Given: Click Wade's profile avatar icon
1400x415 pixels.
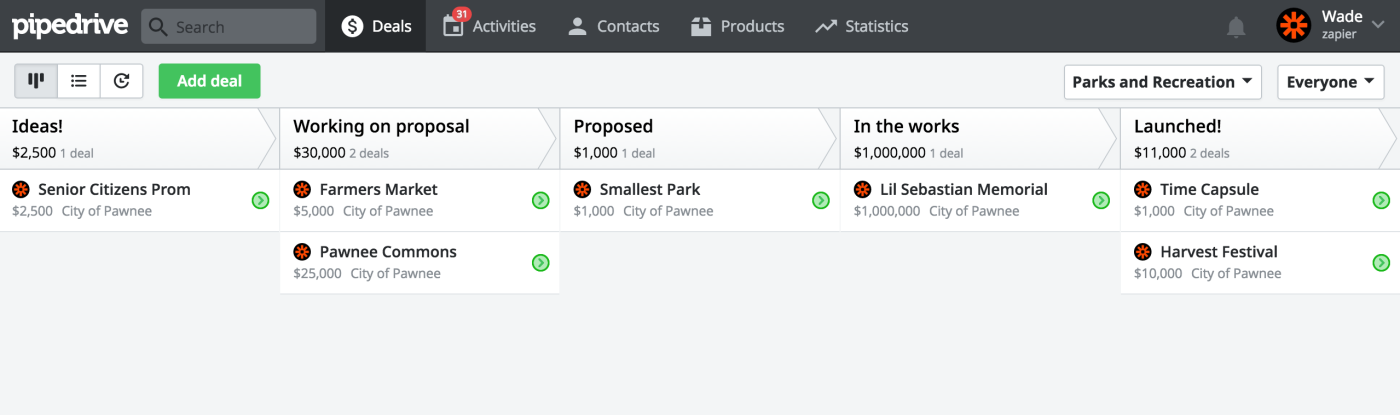Looking at the screenshot, I should [1294, 26].
